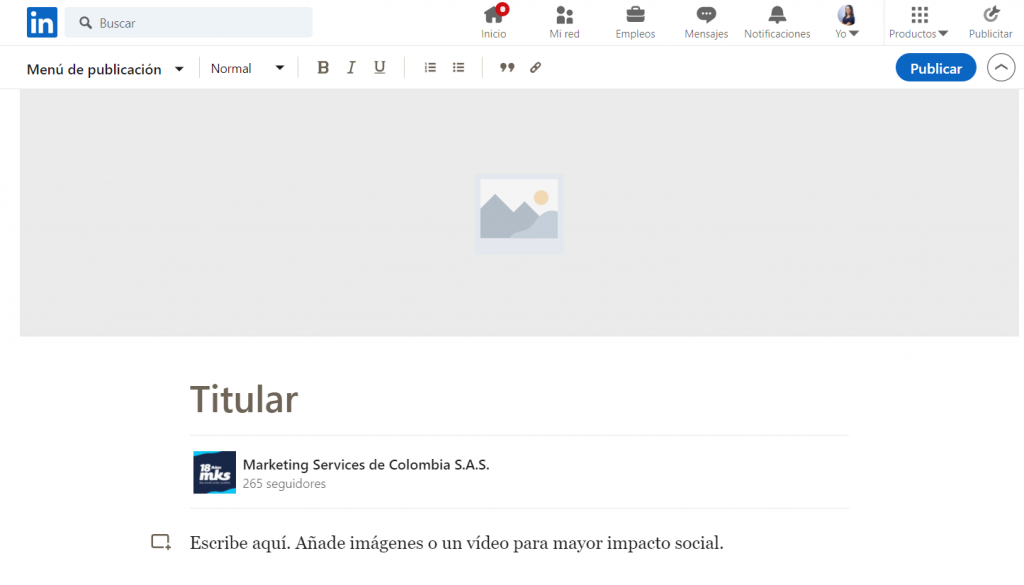Open the Mensajes section
Viewport: 1024px width, 585px height.
706,21
